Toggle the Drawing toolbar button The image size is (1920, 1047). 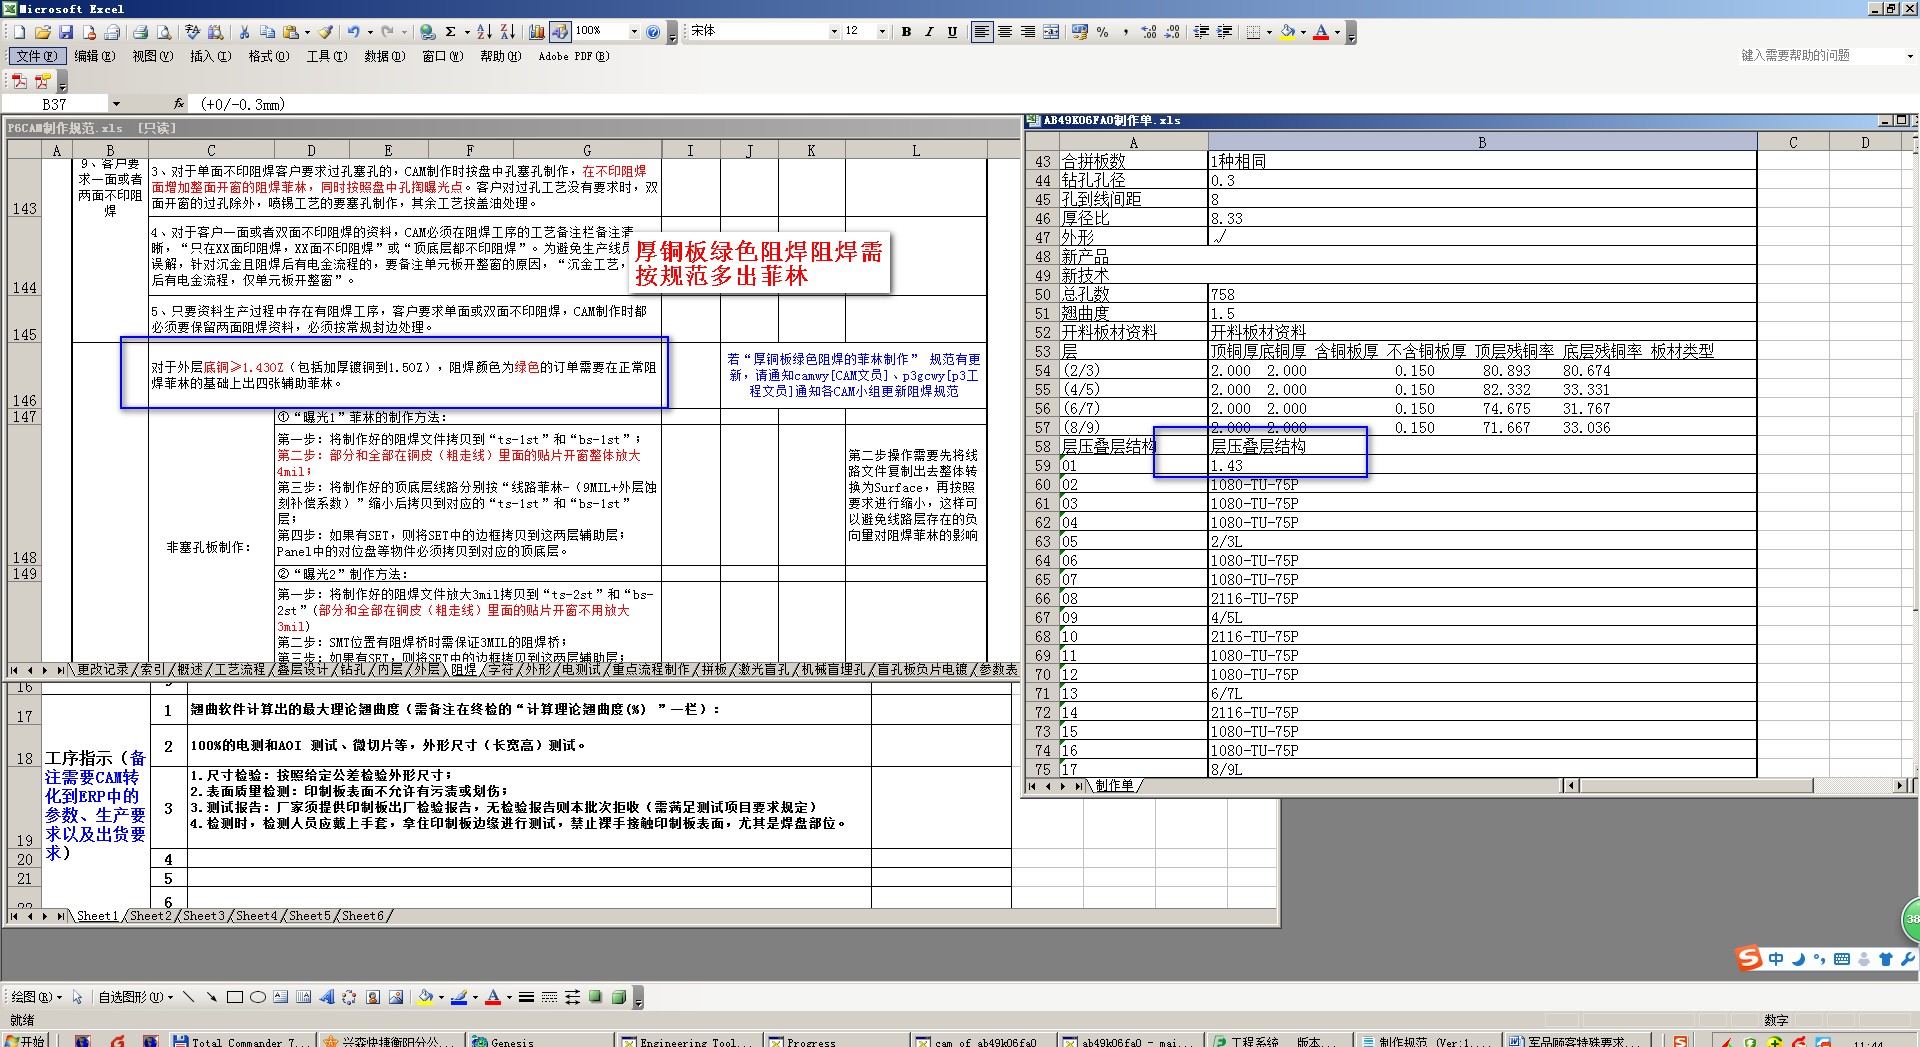[560, 32]
